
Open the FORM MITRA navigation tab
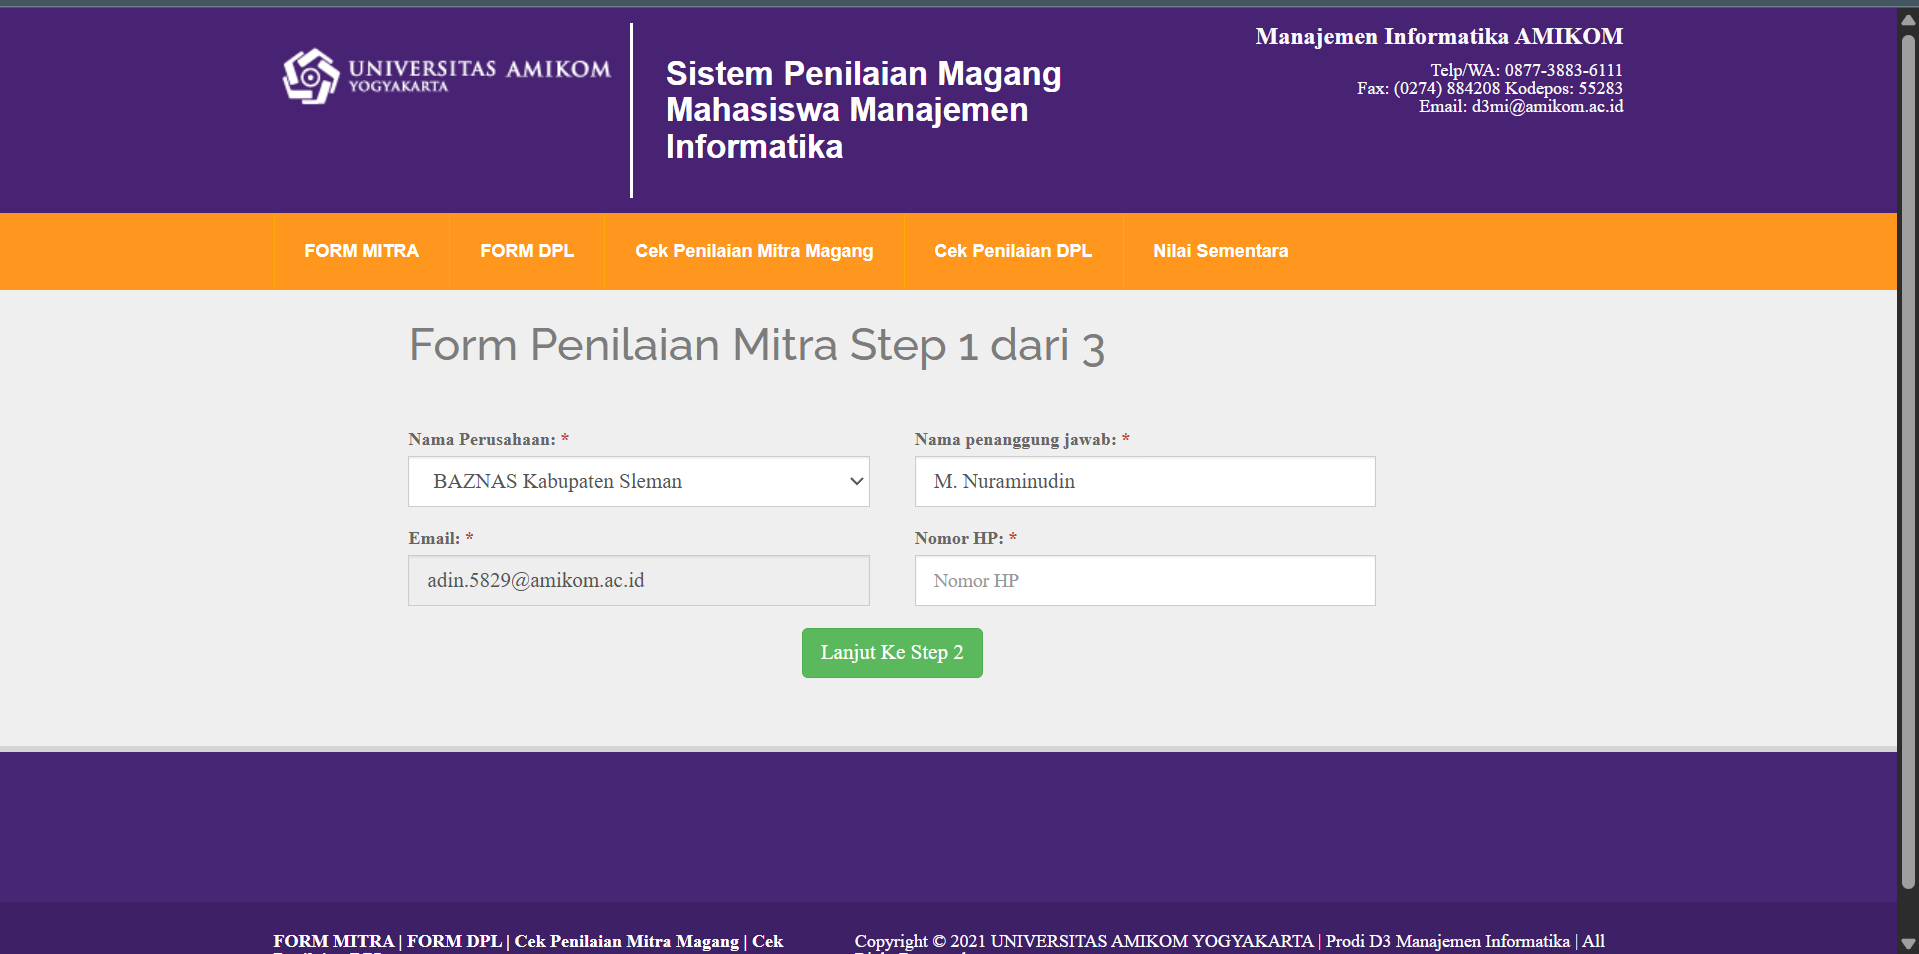(x=361, y=251)
